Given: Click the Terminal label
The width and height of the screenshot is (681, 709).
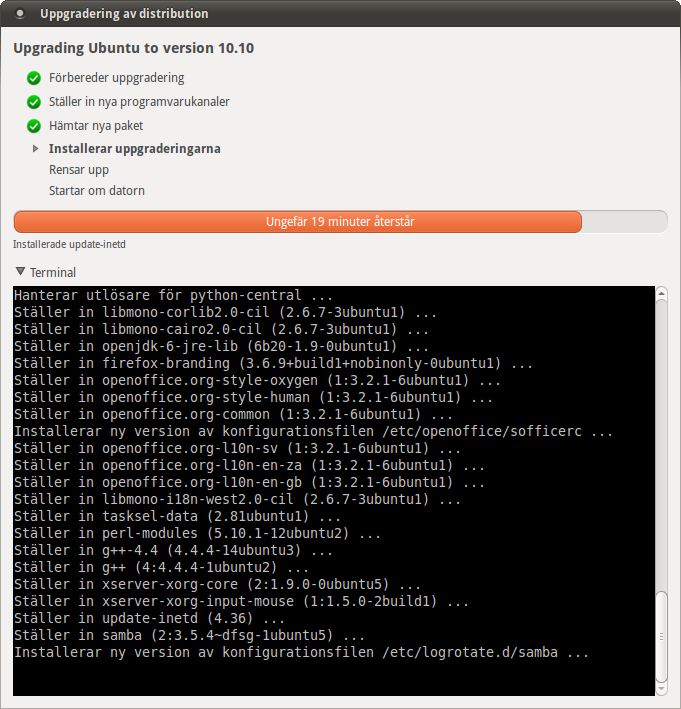Looking at the screenshot, I should [x=53, y=273].
